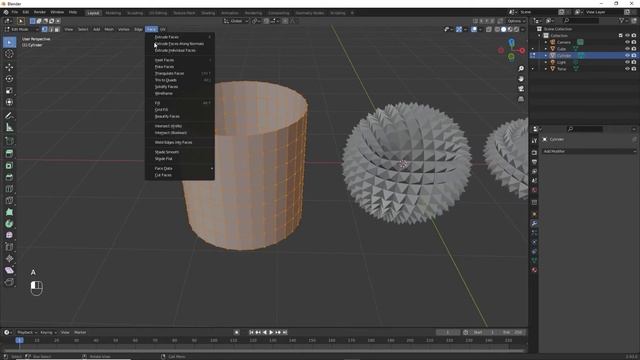Select the Loop Cut tool
This screenshot has width=640, height=360.
tap(9, 189)
